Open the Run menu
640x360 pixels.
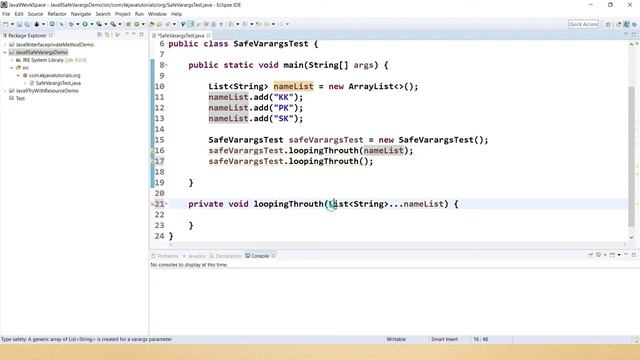pyautogui.click(x=139, y=14)
